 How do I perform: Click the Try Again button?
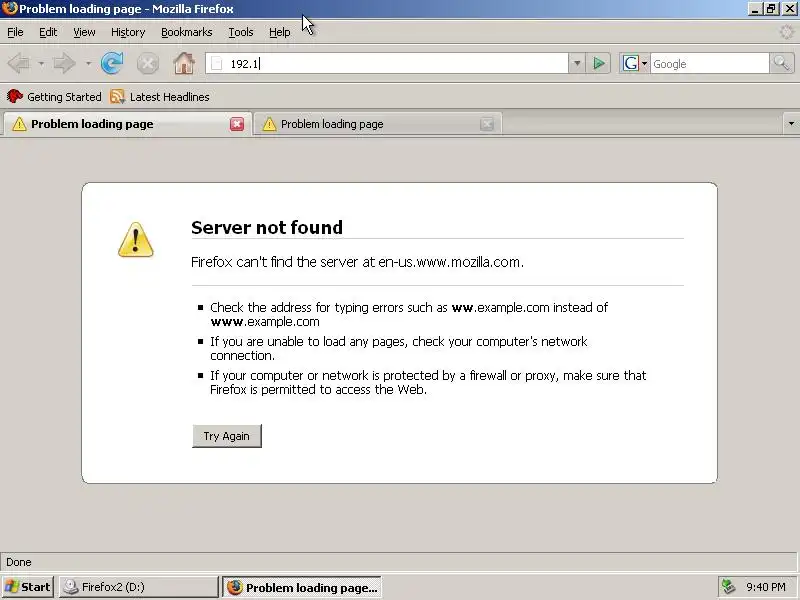point(227,436)
